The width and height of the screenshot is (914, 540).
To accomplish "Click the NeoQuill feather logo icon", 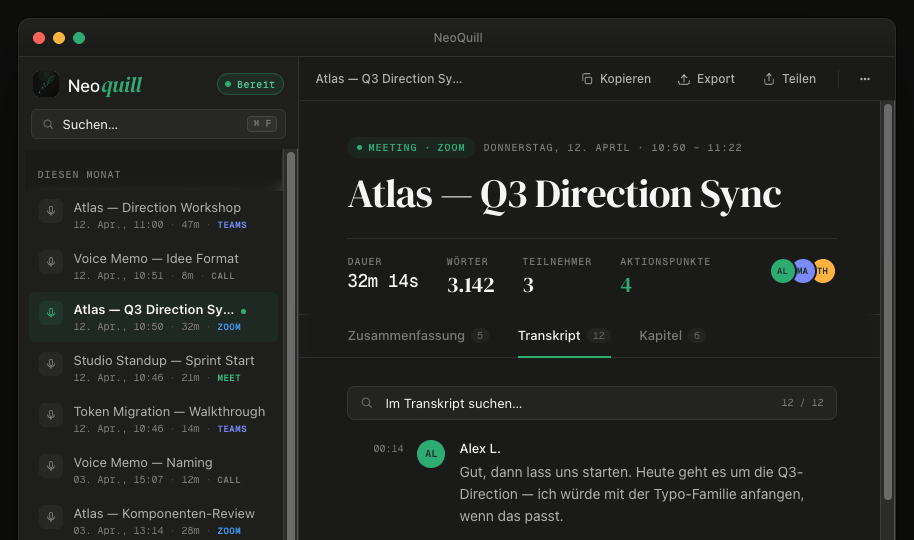I will [46, 84].
